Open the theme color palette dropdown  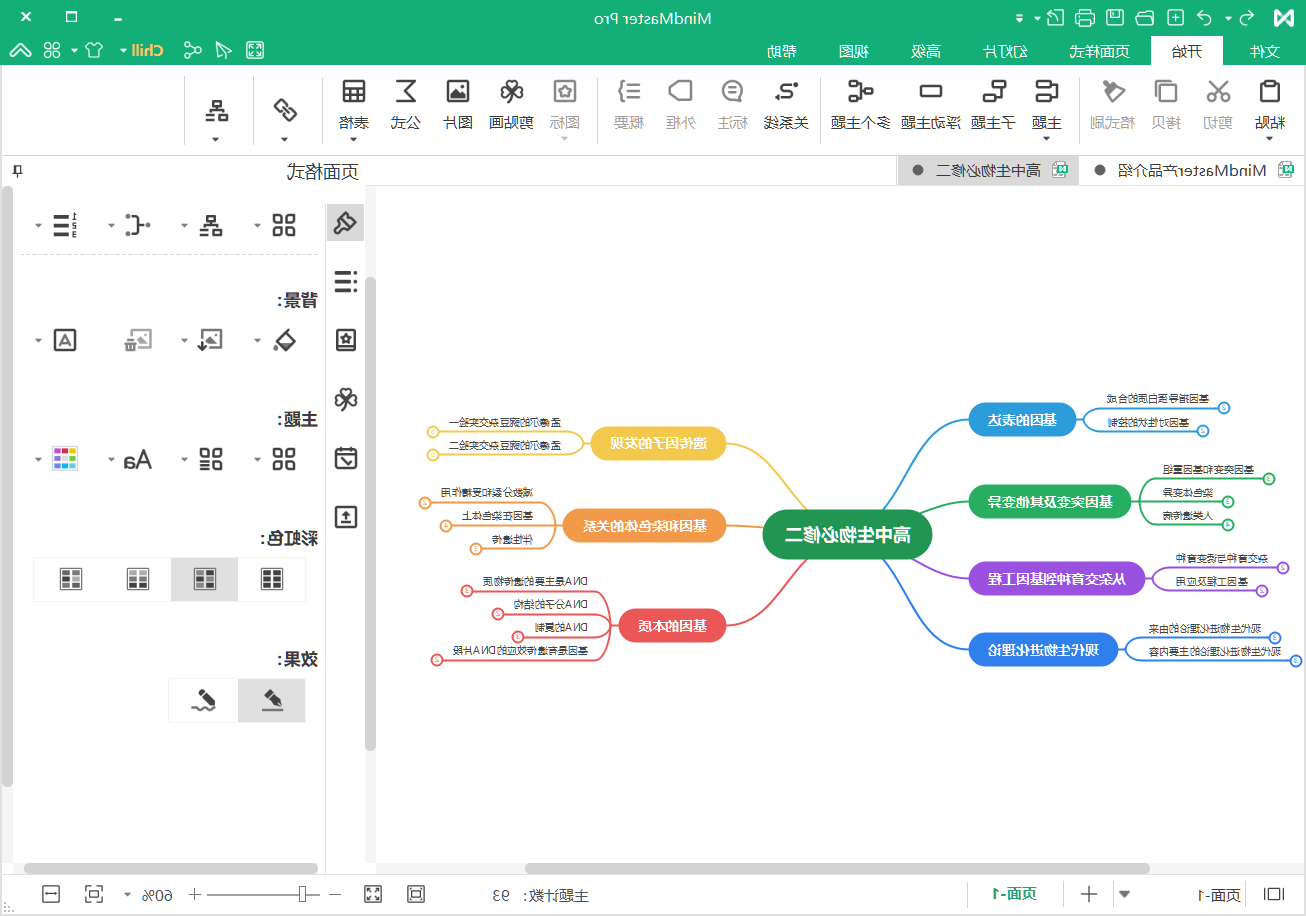point(39,460)
